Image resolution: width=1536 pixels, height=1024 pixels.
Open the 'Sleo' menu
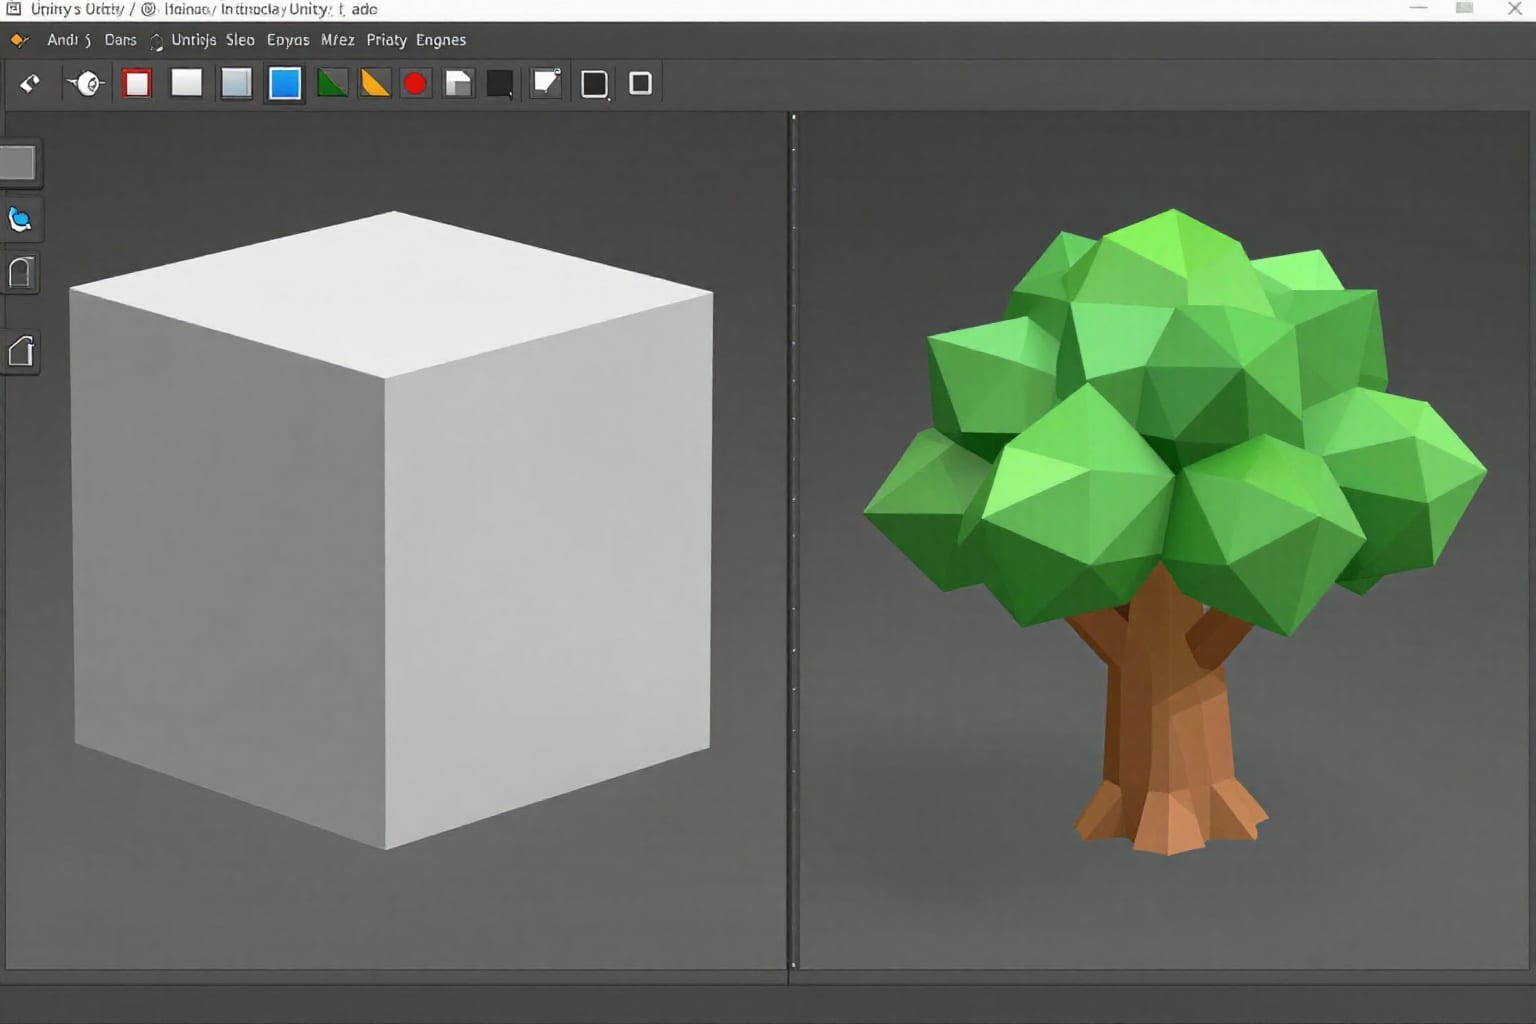click(x=240, y=40)
